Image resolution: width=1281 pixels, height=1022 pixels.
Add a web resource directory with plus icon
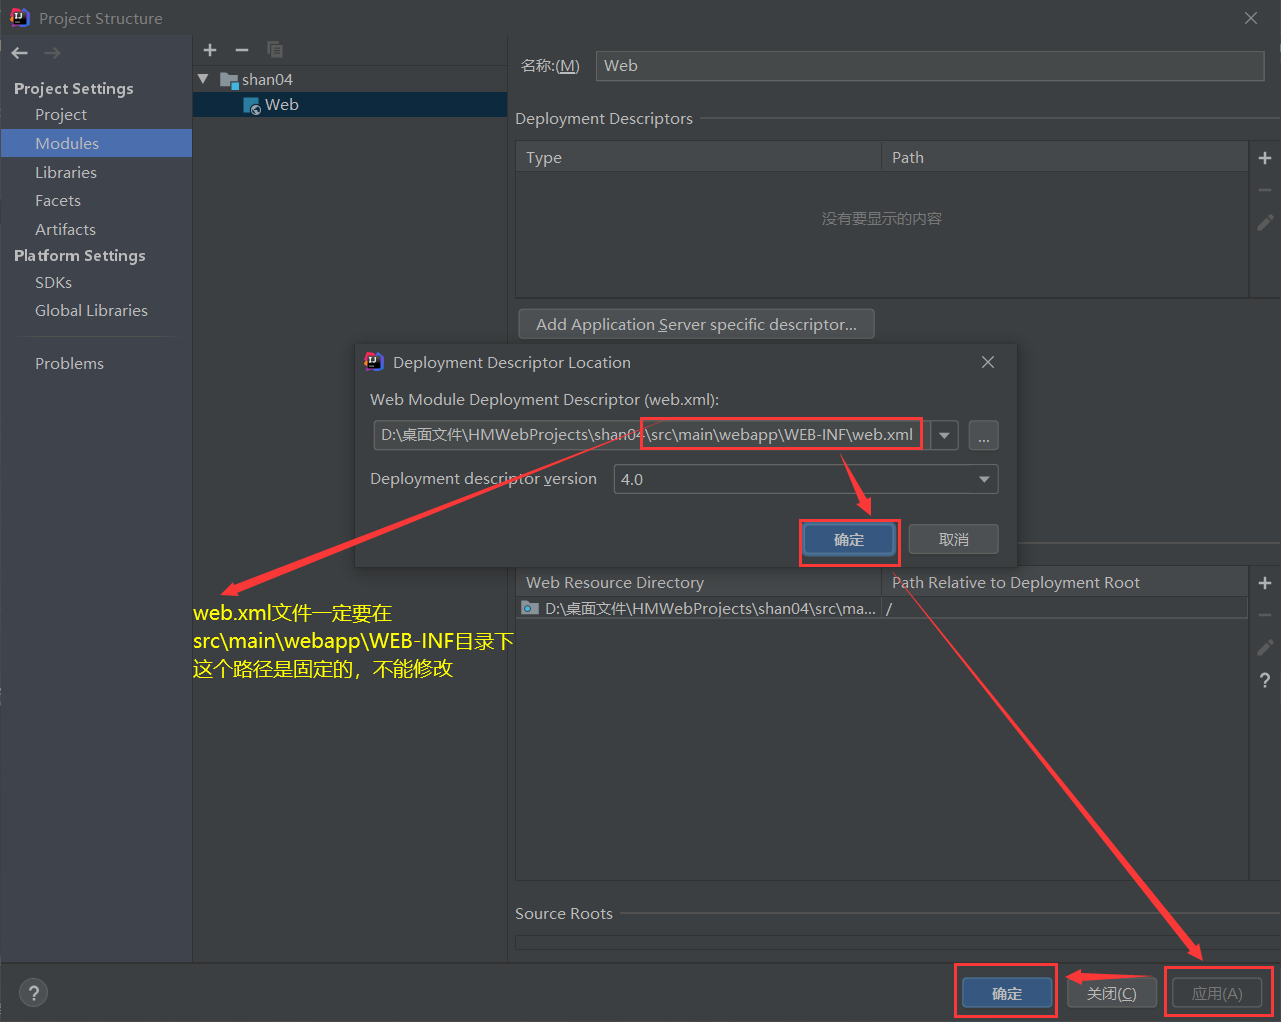1265,583
